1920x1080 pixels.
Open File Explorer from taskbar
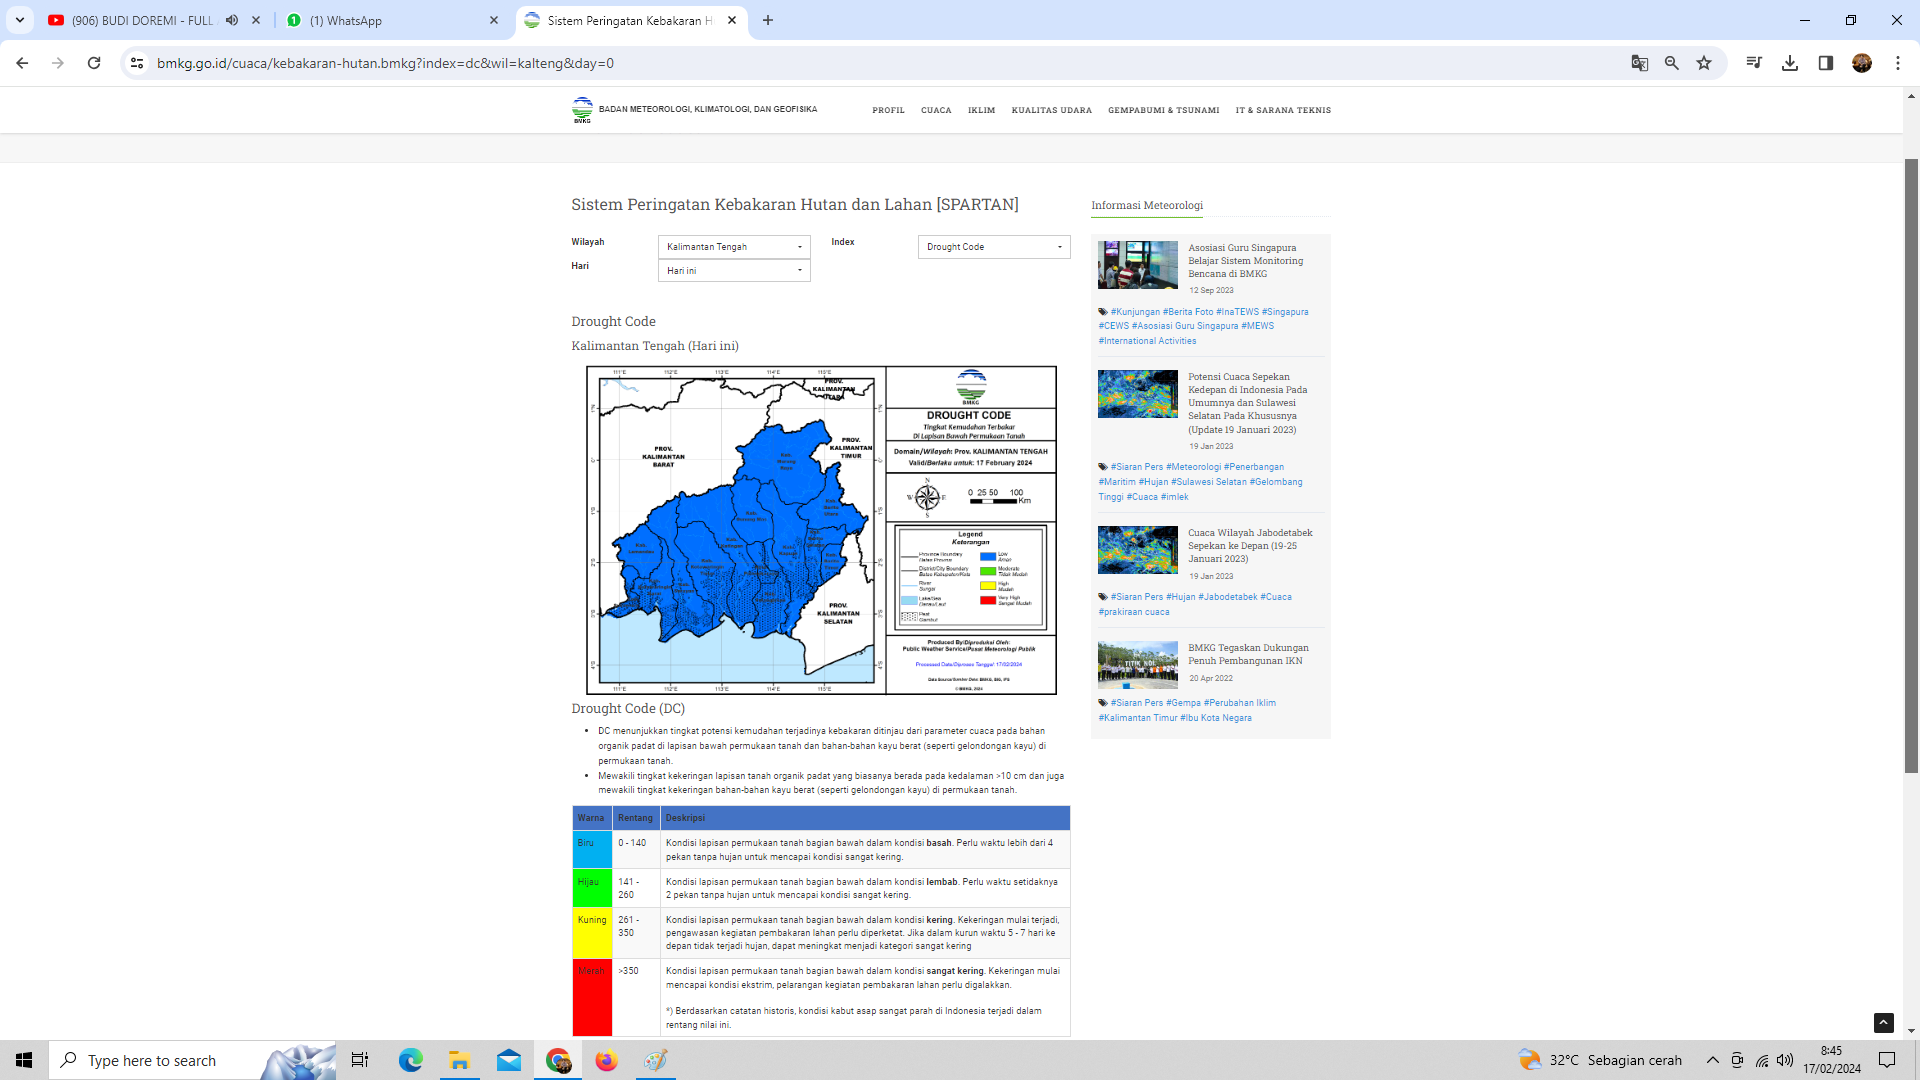[460, 1060]
